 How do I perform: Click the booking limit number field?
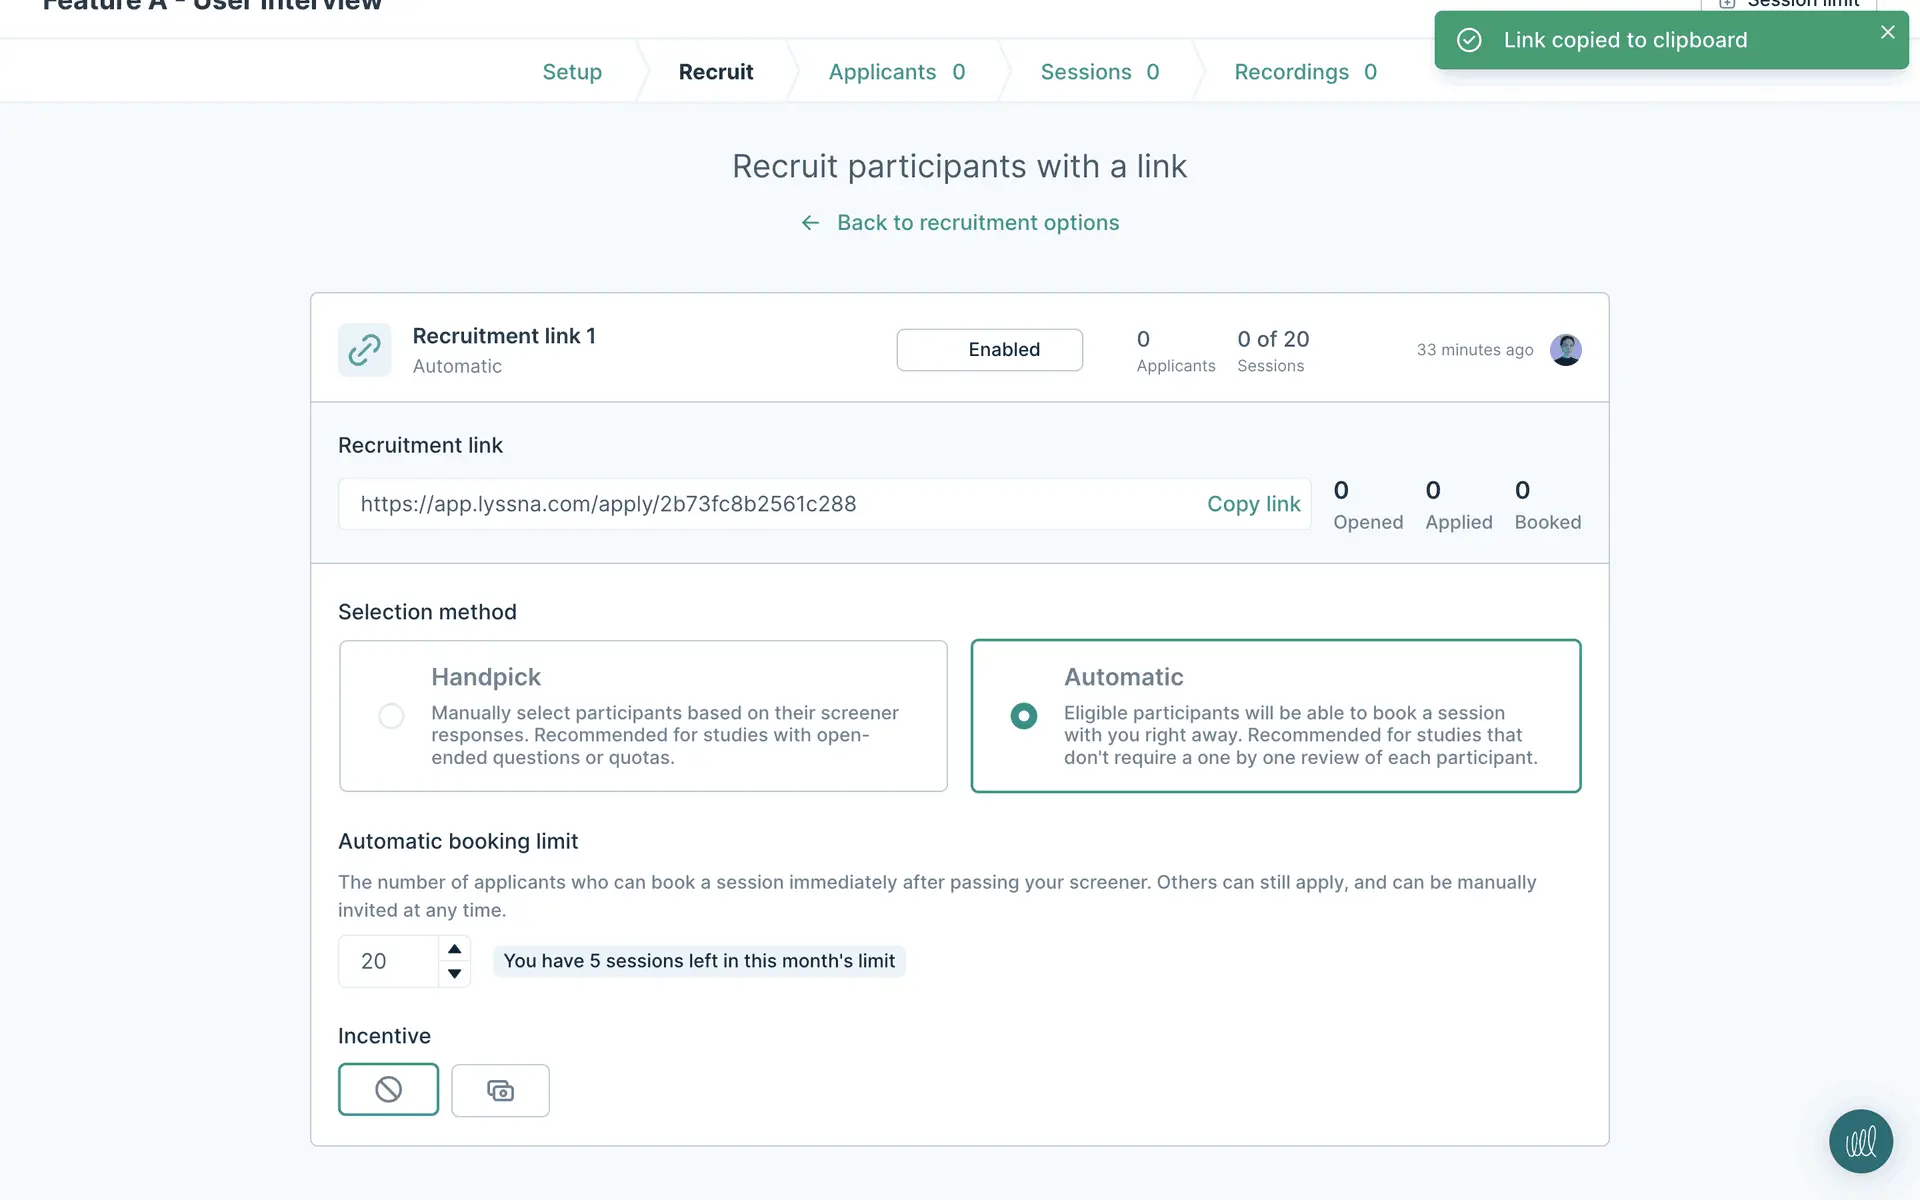[388, 961]
